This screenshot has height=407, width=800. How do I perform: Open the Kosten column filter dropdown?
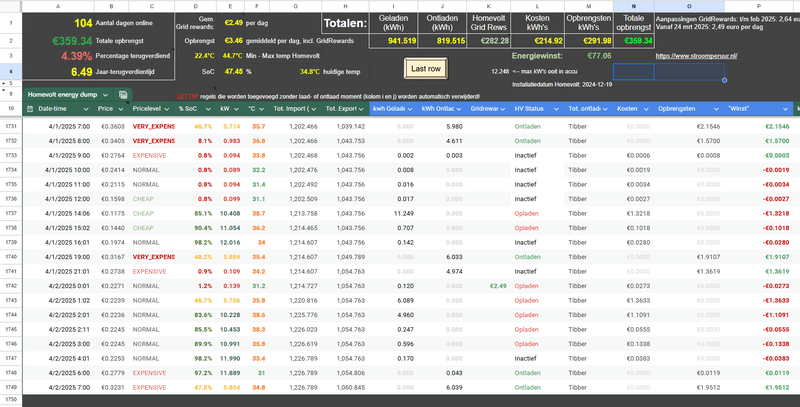pyautogui.click(x=646, y=109)
